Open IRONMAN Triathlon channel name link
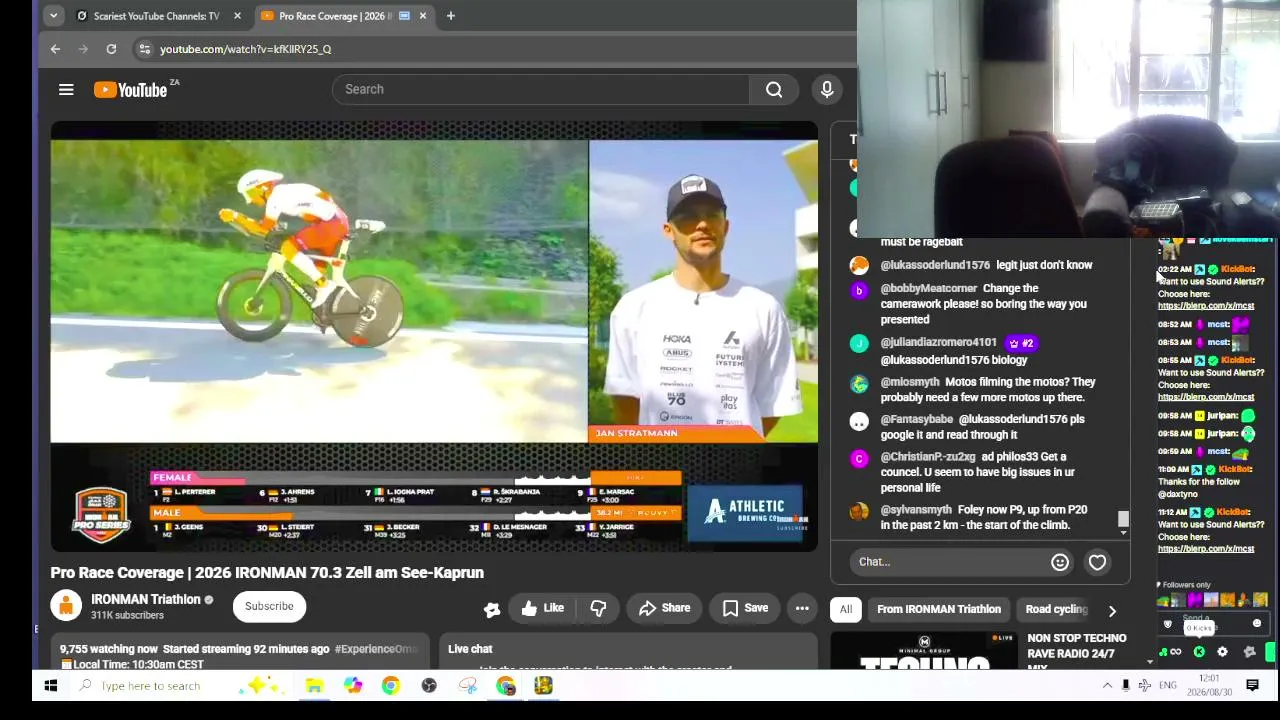Viewport: 1280px width, 720px height. [146, 599]
